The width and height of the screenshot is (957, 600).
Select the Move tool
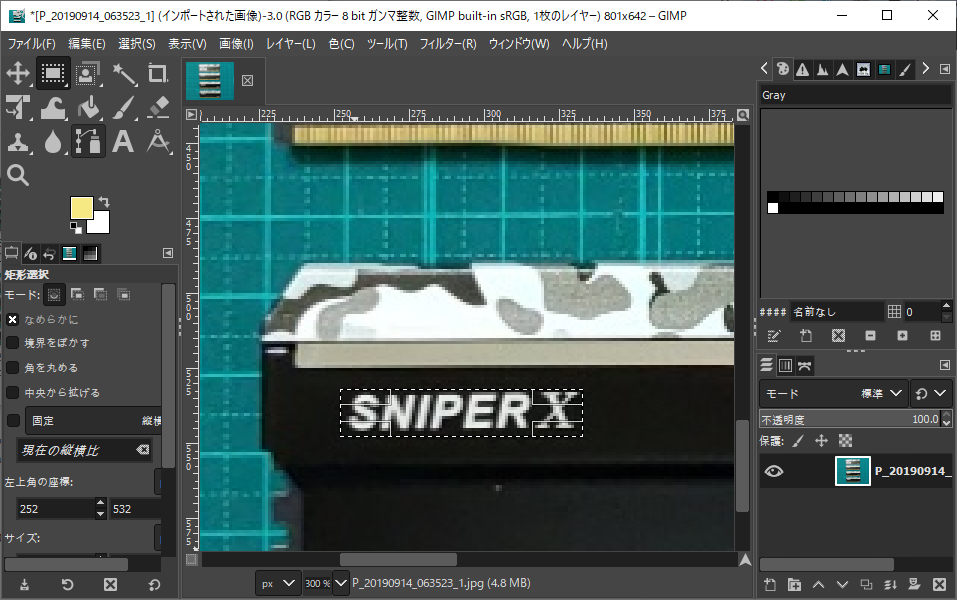[18, 73]
